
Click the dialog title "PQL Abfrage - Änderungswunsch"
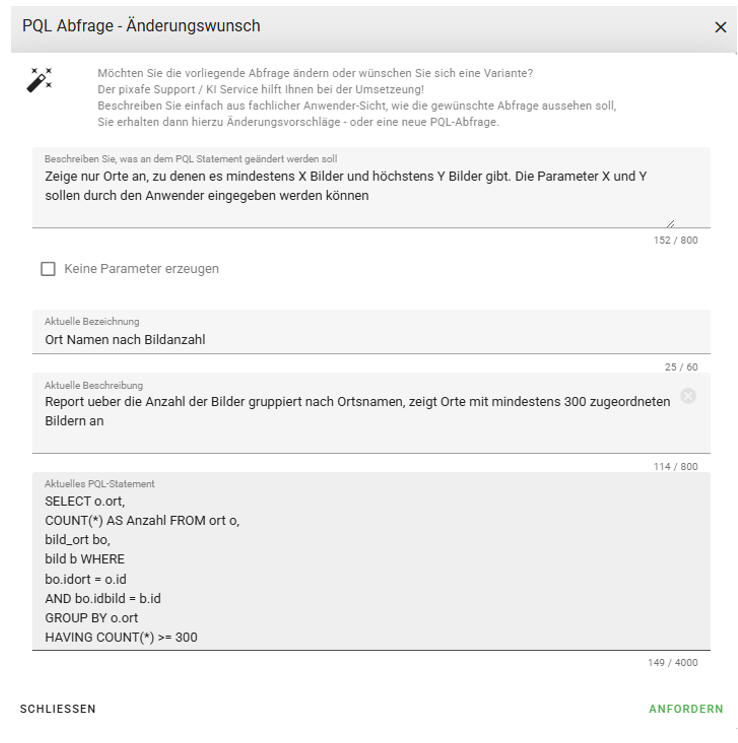click(x=141, y=26)
